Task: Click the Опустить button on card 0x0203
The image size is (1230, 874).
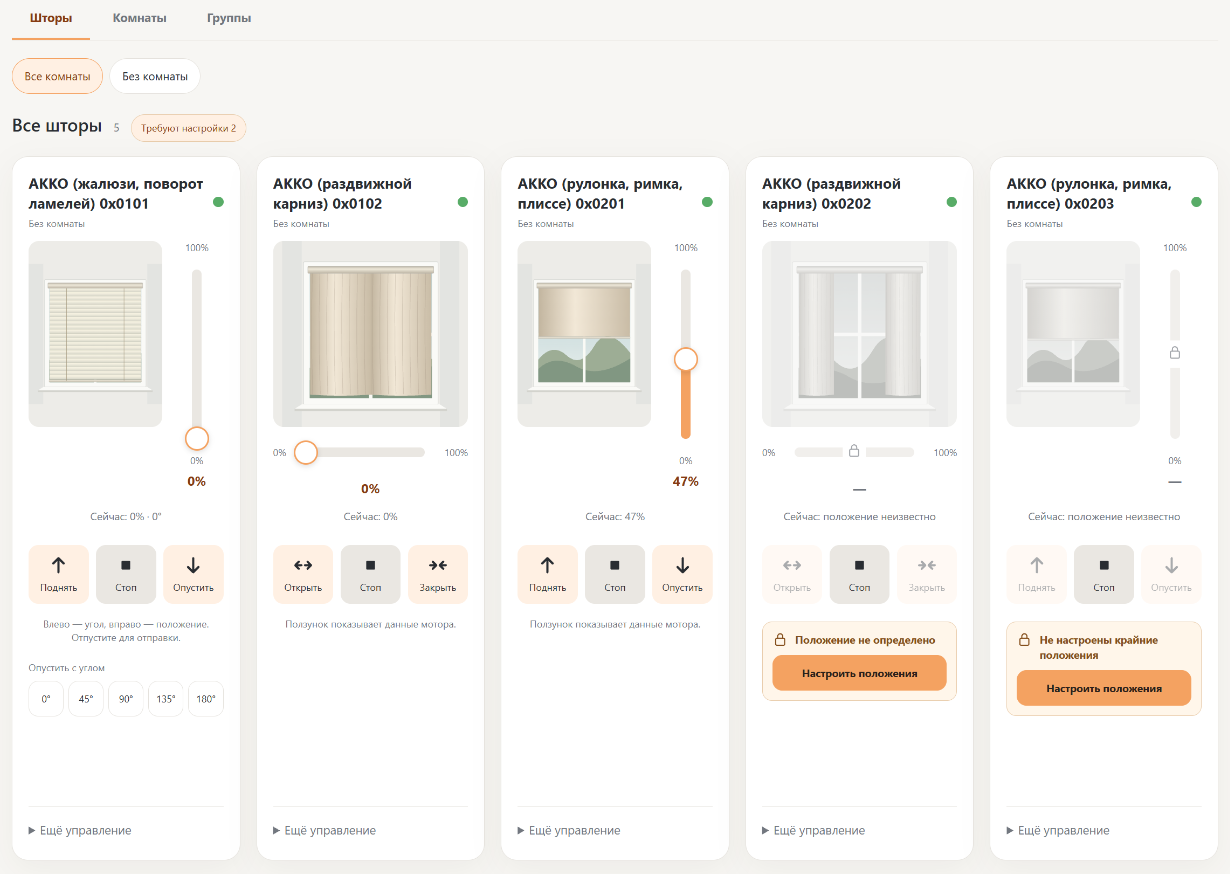Action: [1171, 574]
